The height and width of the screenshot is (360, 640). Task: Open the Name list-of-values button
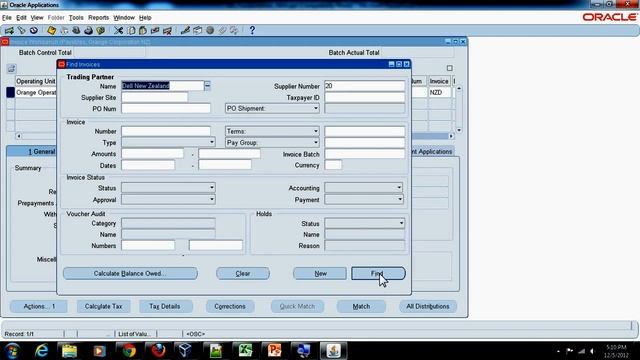tap(207, 85)
